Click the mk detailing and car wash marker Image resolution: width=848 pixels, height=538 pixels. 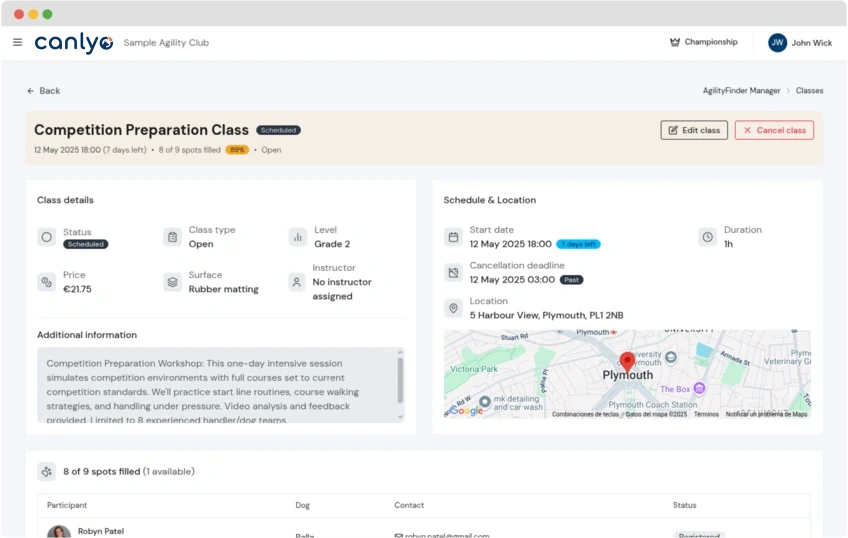(x=485, y=402)
